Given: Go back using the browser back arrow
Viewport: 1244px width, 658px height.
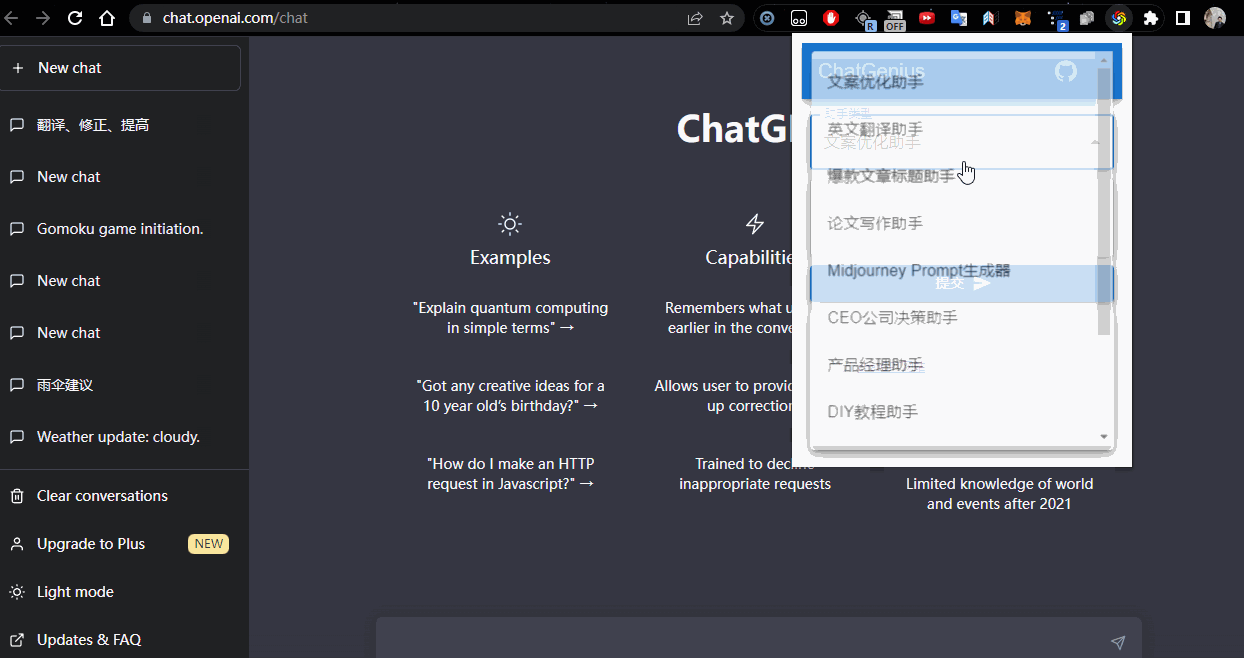Looking at the screenshot, I should (11, 18).
